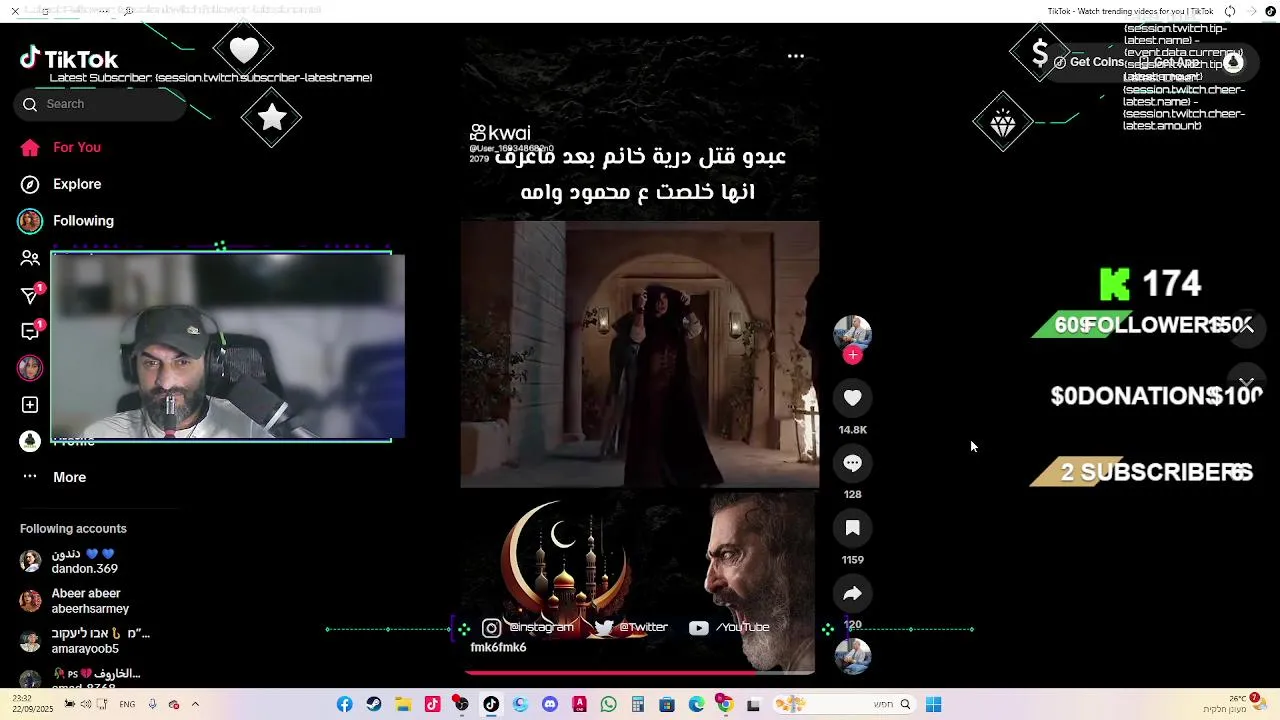Click the playing video area
1280x720 pixels.
pos(640,354)
